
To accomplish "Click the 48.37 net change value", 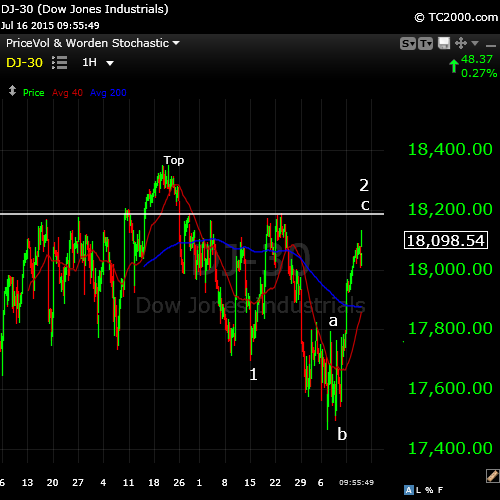I will point(477,59).
